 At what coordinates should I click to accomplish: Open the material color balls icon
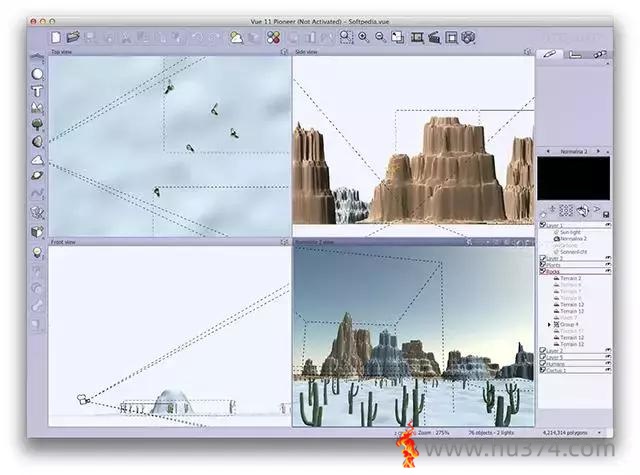pyautogui.click(x=273, y=38)
